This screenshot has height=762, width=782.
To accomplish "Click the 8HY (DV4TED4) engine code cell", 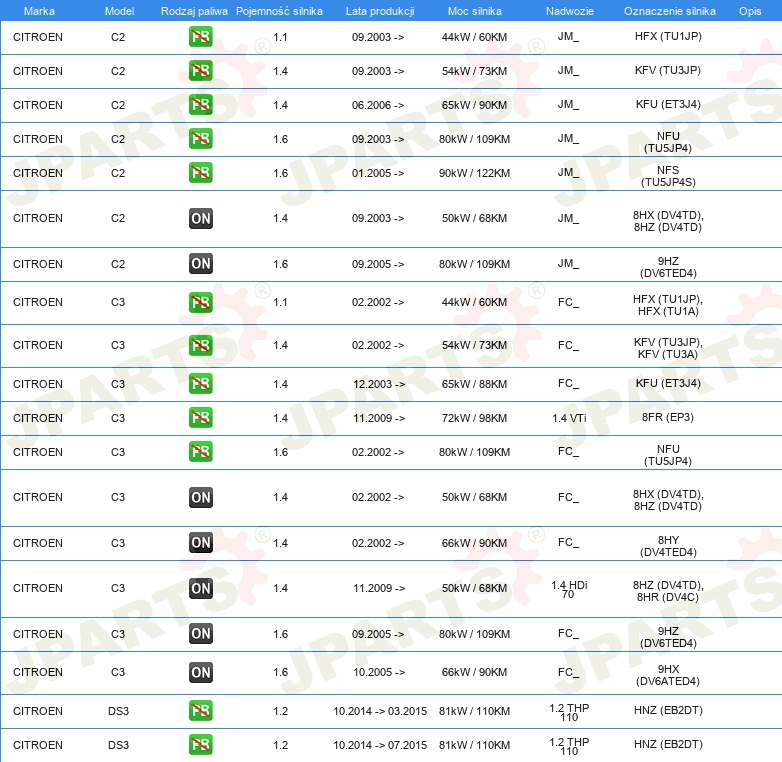I will coord(668,546).
